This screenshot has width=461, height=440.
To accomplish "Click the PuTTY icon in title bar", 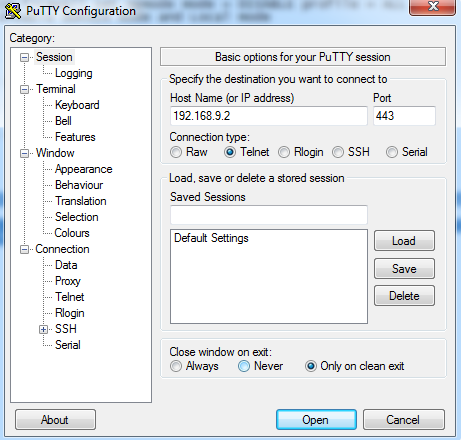I will [x=13, y=11].
